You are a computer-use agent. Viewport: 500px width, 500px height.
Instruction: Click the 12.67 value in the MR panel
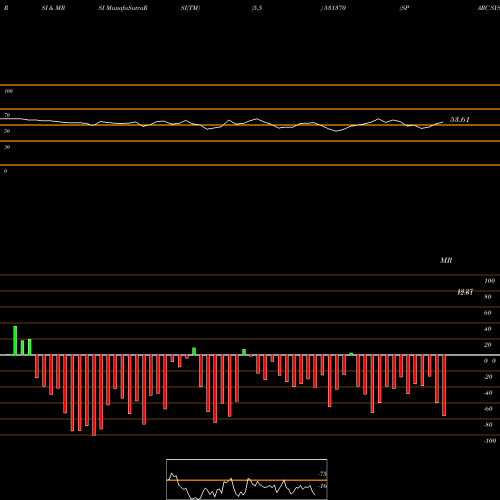click(x=465, y=292)
